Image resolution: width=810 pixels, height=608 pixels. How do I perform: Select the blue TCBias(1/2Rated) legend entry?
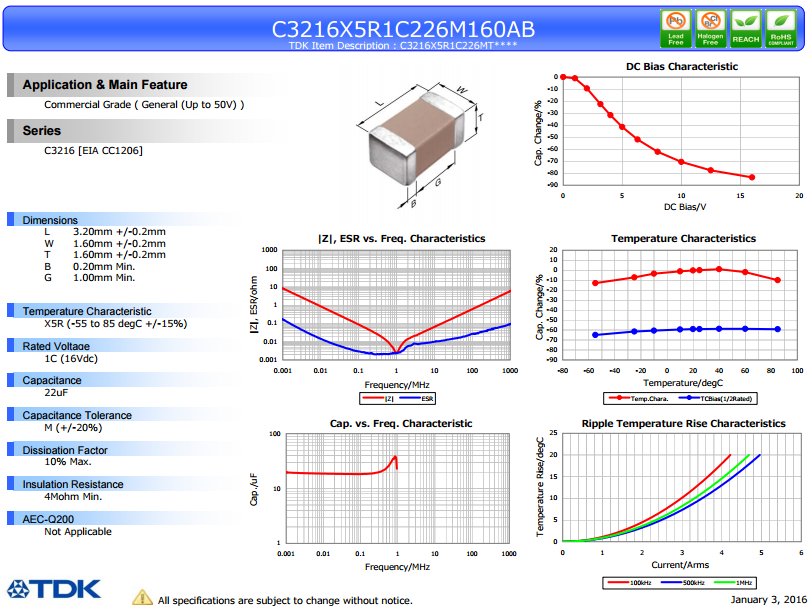tap(715, 398)
